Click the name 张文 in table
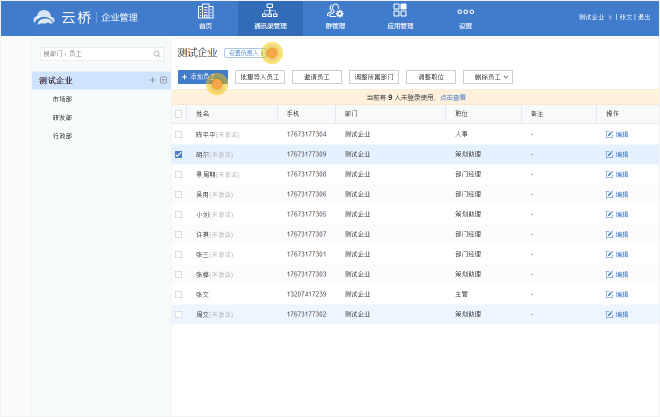660x417 pixels. (202, 295)
